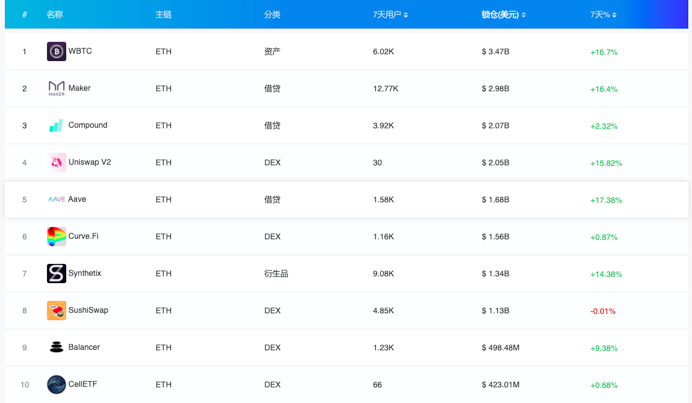Image resolution: width=692 pixels, height=403 pixels.
Task: Click 4.85K users value for SushiSwap
Action: pyautogui.click(x=383, y=311)
